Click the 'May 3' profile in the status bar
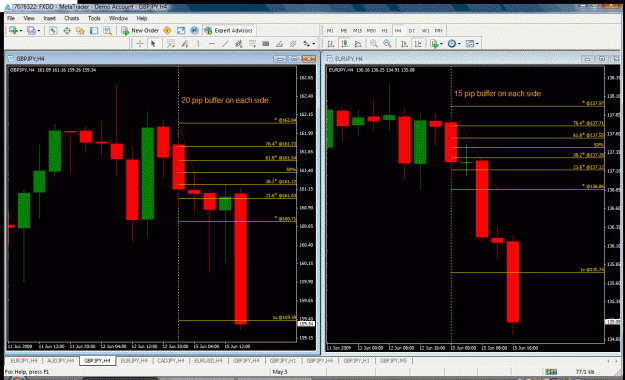The image size is (625, 380). [280, 372]
